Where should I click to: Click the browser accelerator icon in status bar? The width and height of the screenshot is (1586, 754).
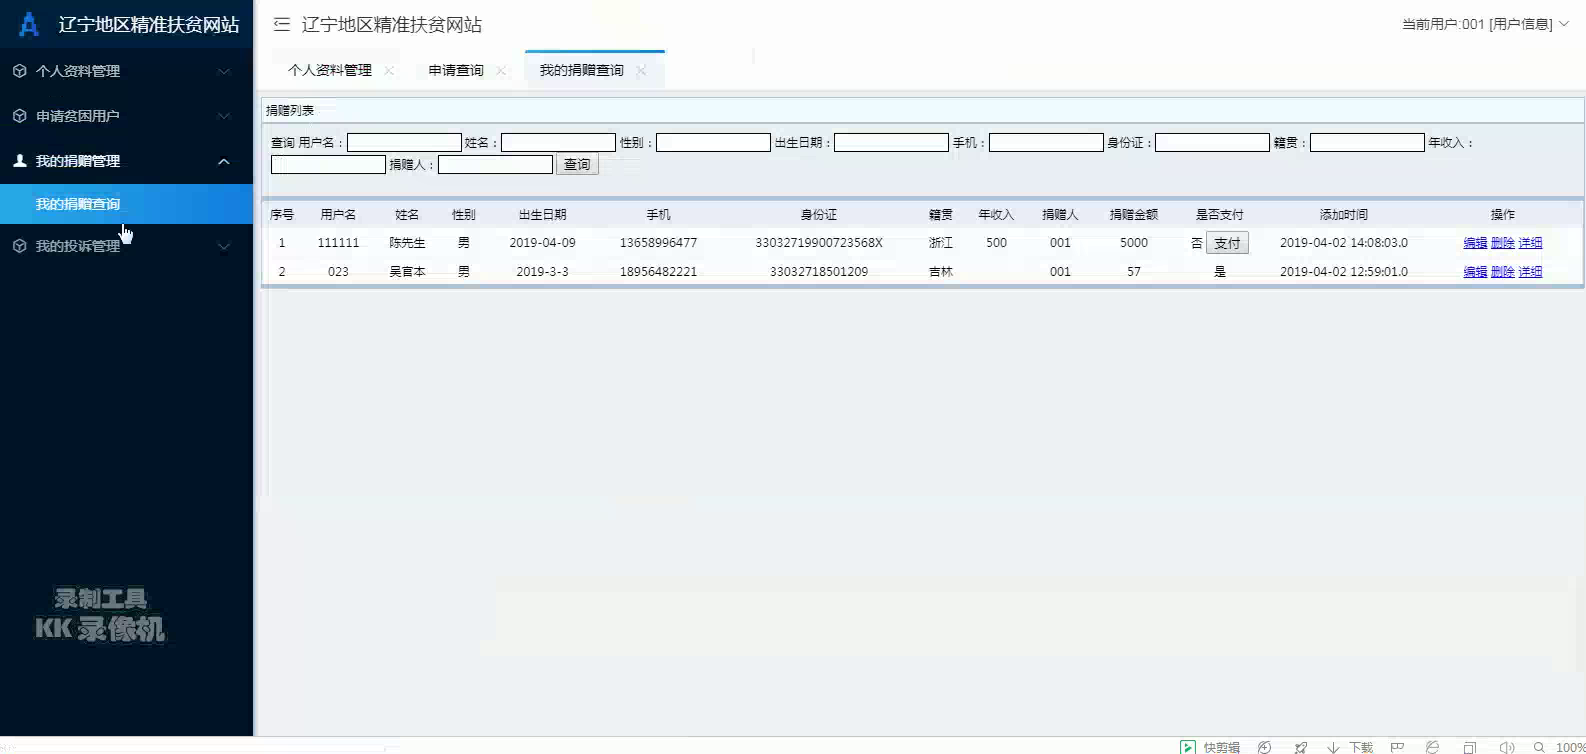pyautogui.click(x=1265, y=747)
